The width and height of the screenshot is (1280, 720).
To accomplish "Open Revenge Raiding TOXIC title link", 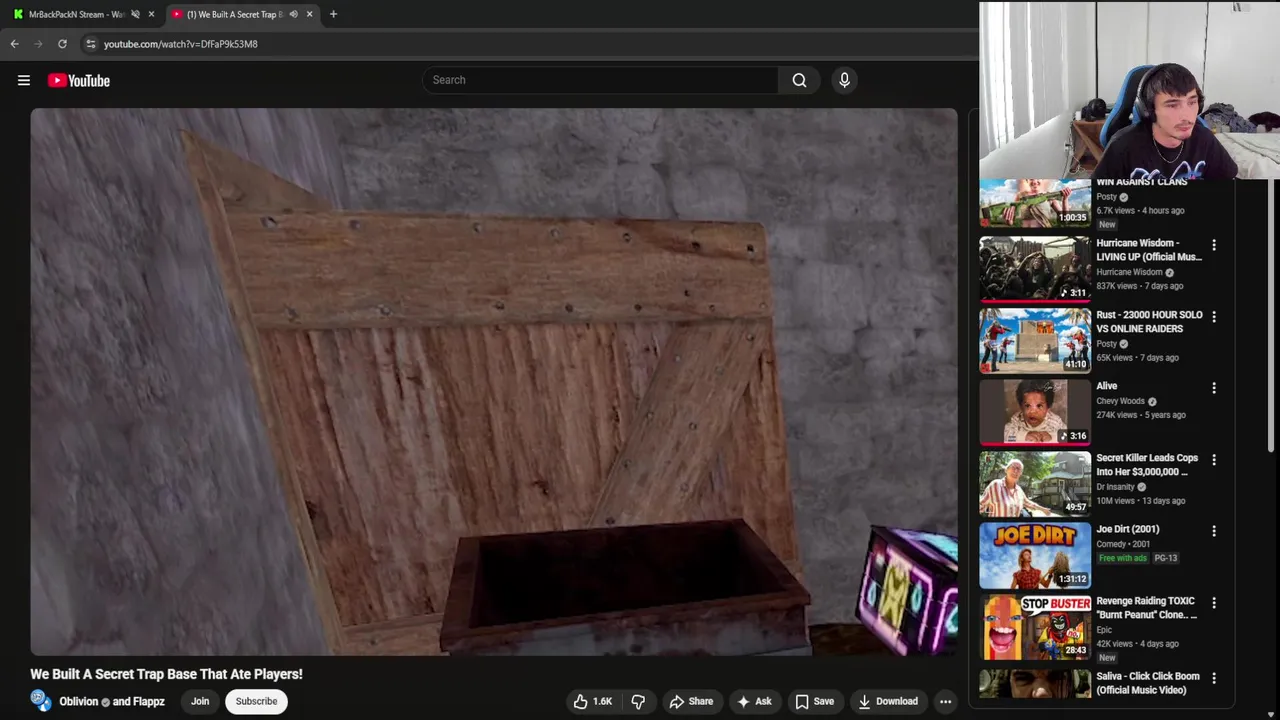I will (x=1146, y=608).
